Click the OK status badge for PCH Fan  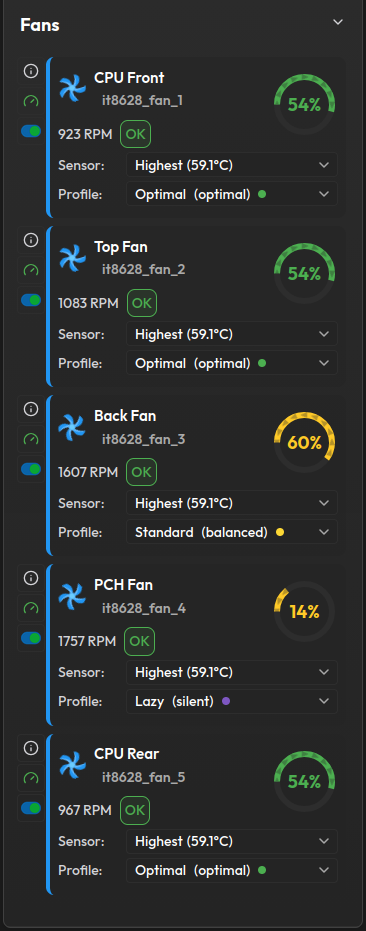tap(140, 641)
